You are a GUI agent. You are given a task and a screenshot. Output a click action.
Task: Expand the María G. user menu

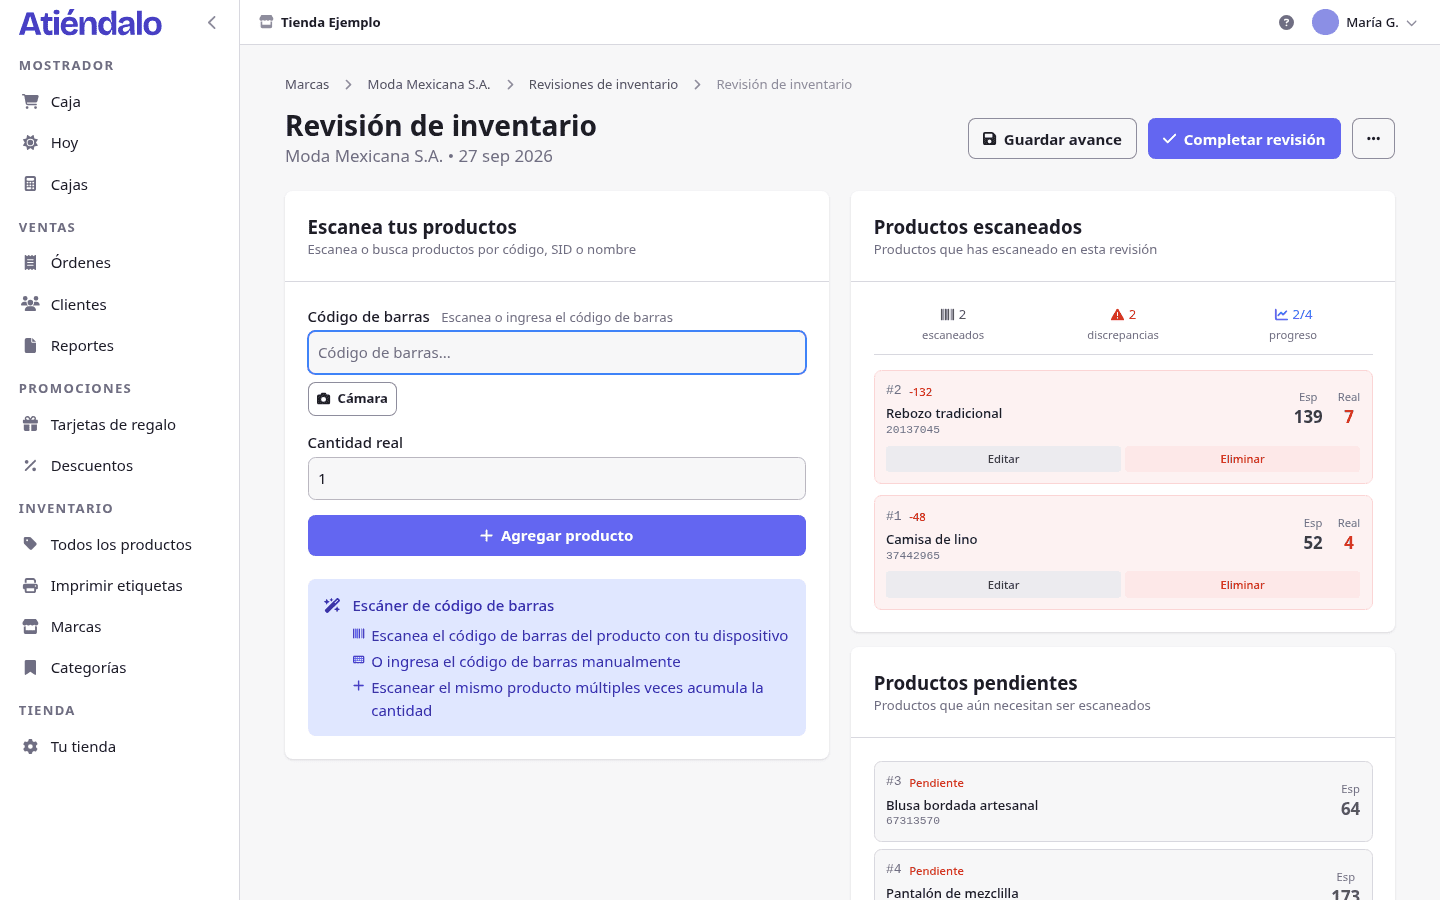tap(1365, 22)
